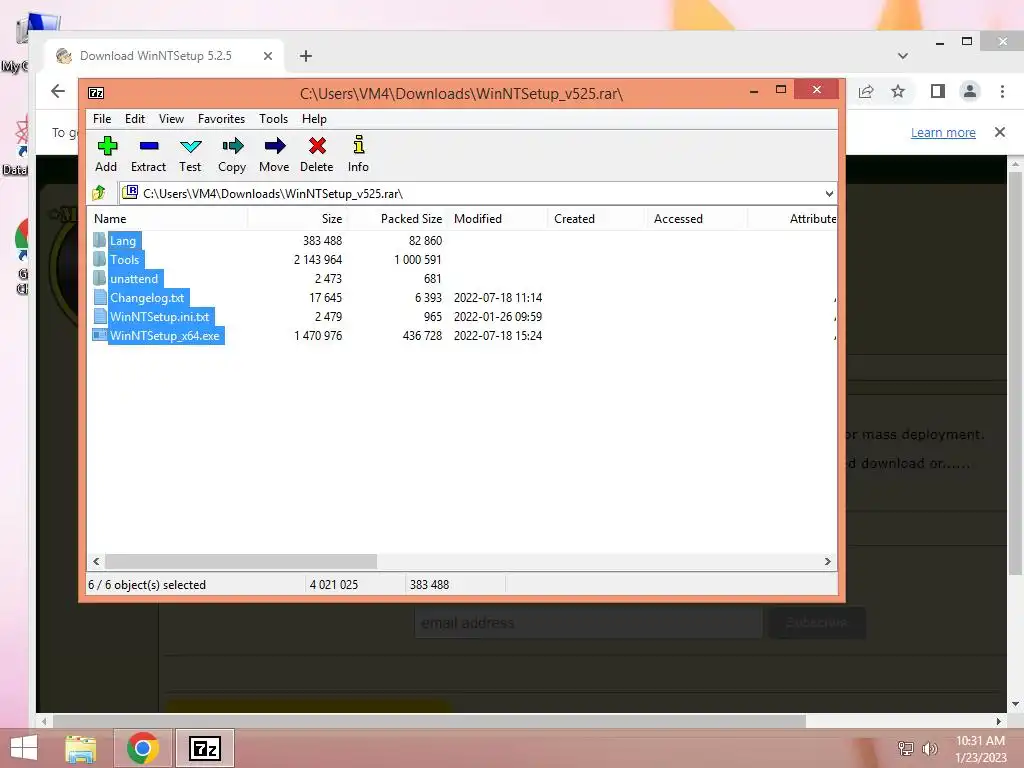Click the modified date 2022-07-18 15:24
This screenshot has height=768, width=1024.
[498, 336]
